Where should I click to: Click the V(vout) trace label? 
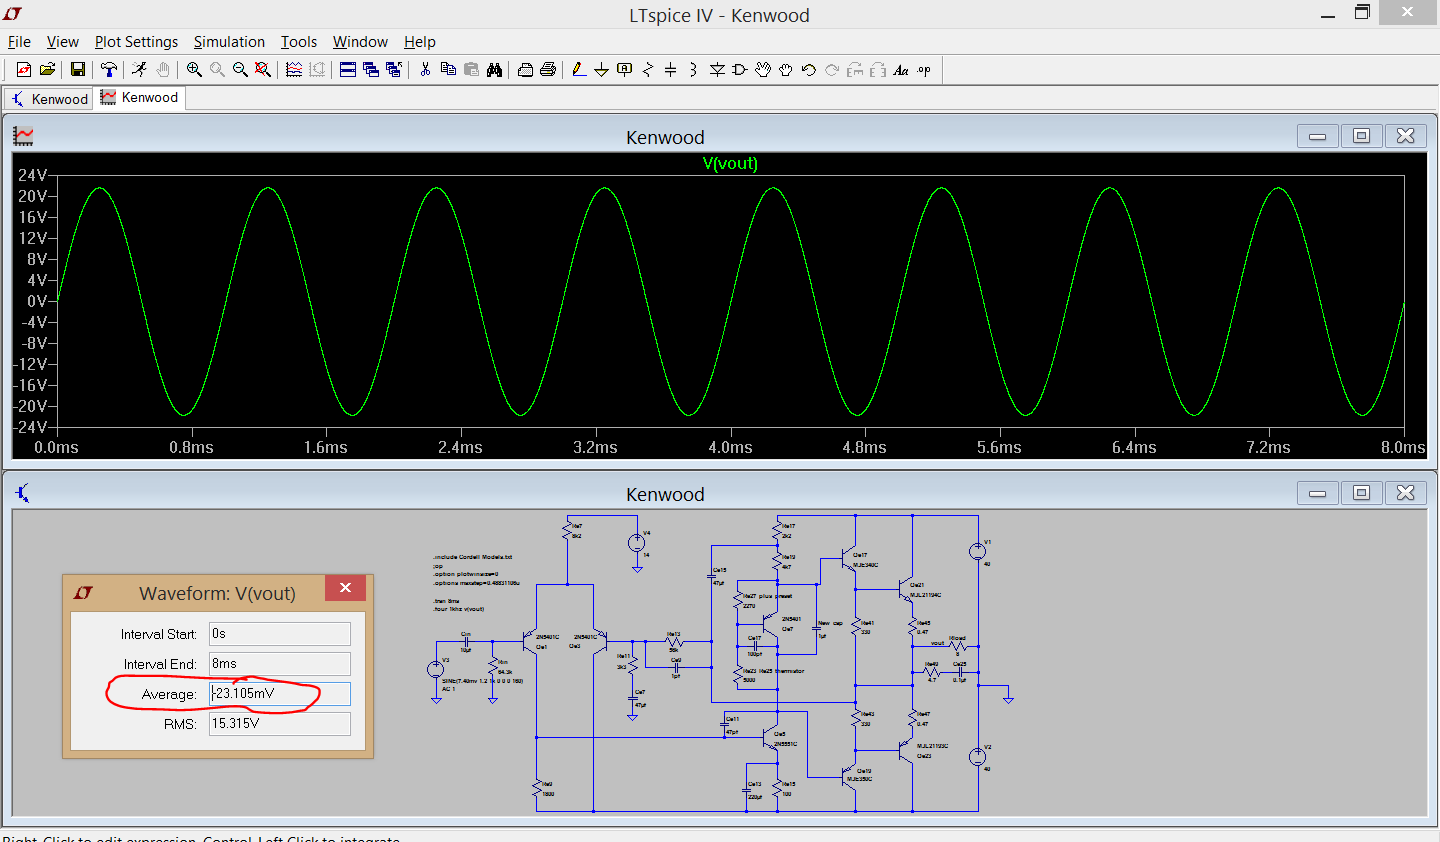coord(730,163)
